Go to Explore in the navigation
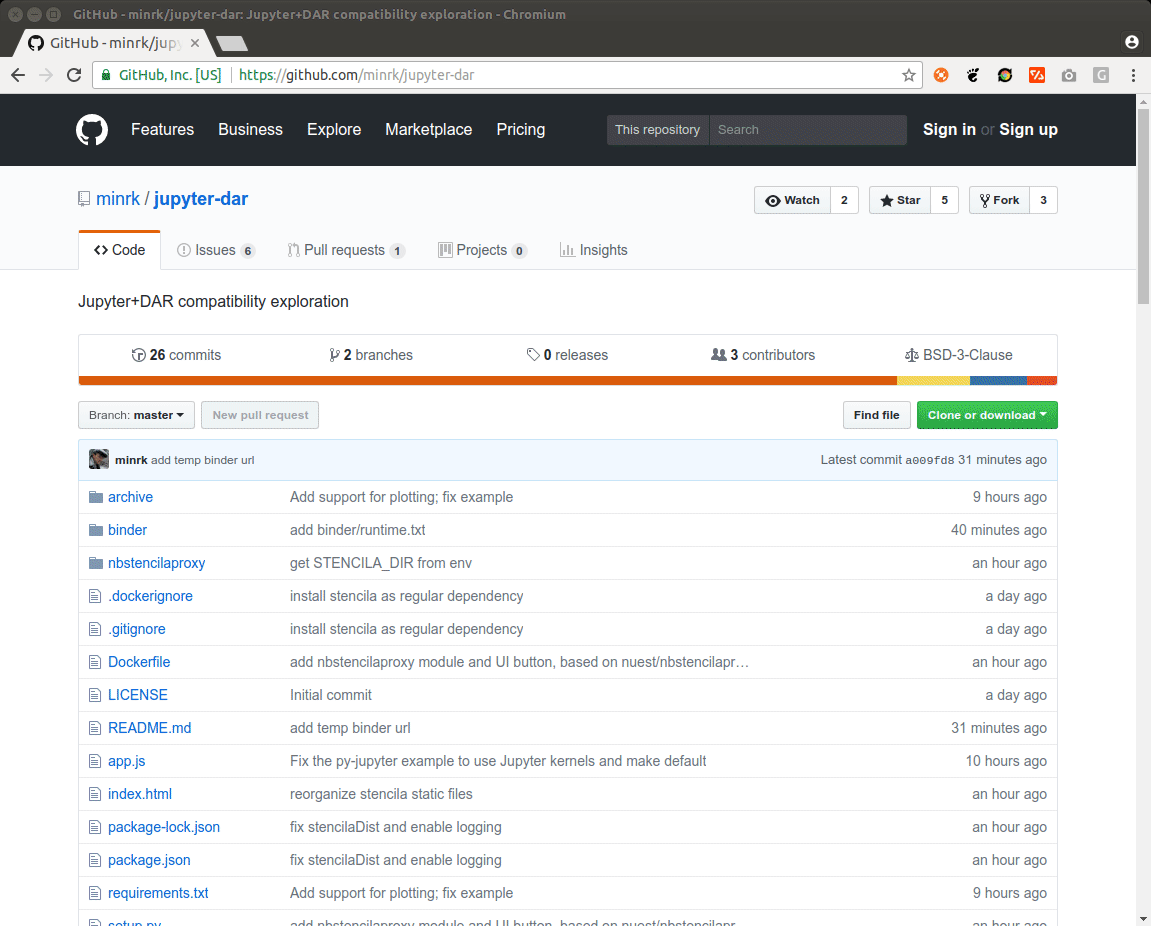1151x926 pixels. click(334, 130)
